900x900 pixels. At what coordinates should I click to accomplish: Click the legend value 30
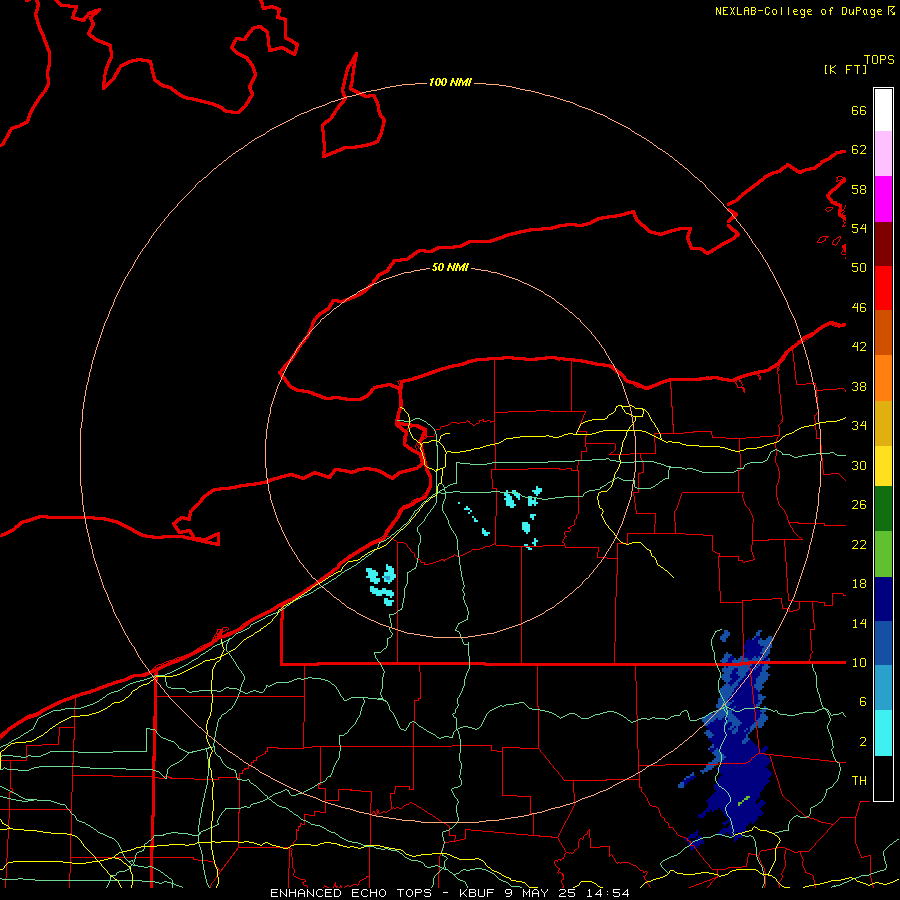click(859, 465)
